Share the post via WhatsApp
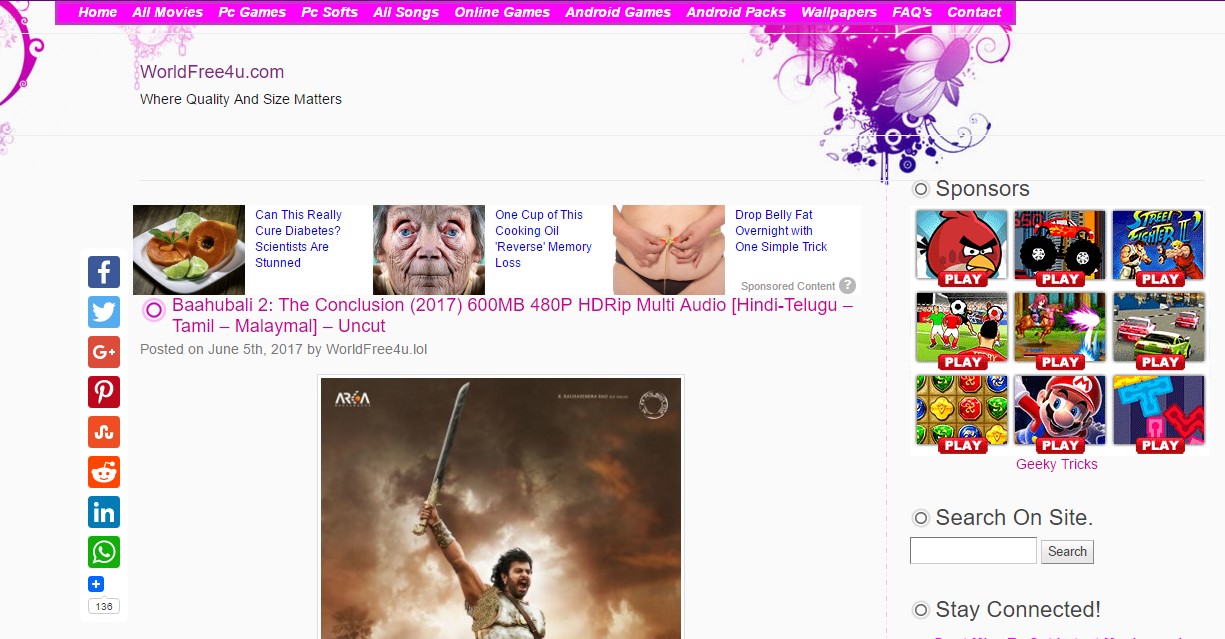This screenshot has height=639, width=1225. click(x=104, y=552)
